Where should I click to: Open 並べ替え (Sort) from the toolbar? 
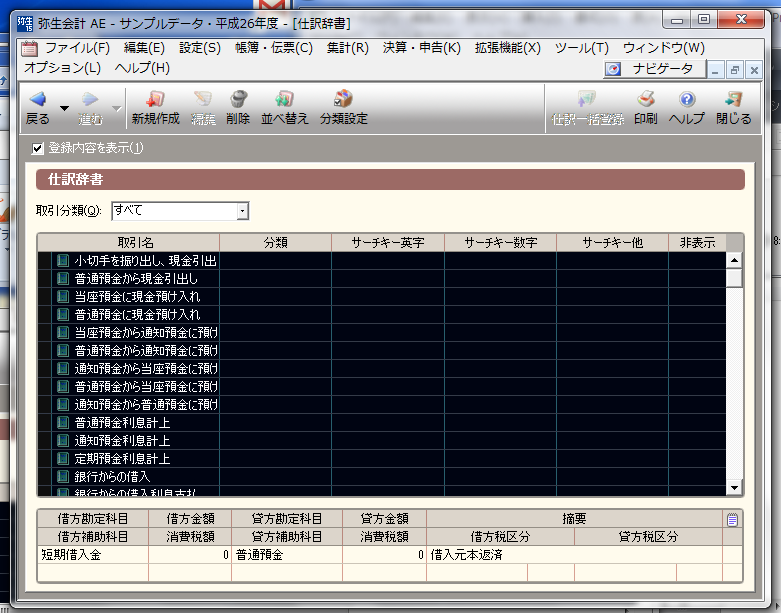[284, 100]
